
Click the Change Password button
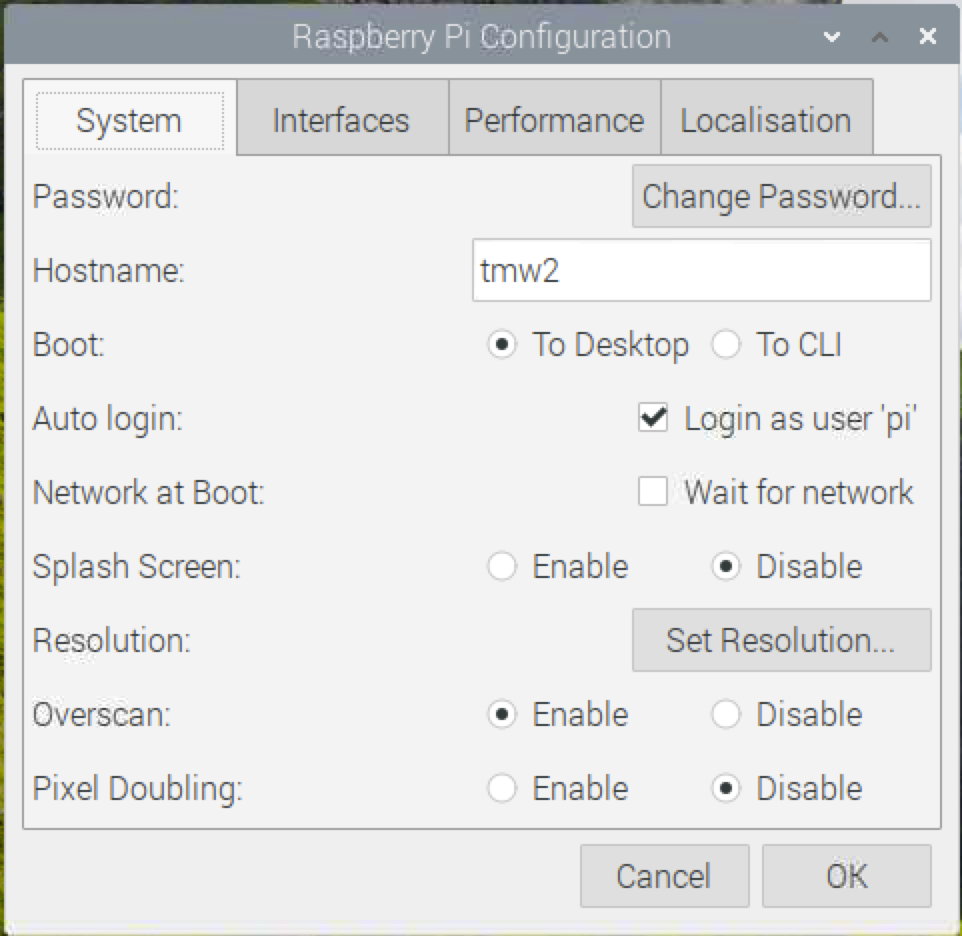click(x=781, y=196)
